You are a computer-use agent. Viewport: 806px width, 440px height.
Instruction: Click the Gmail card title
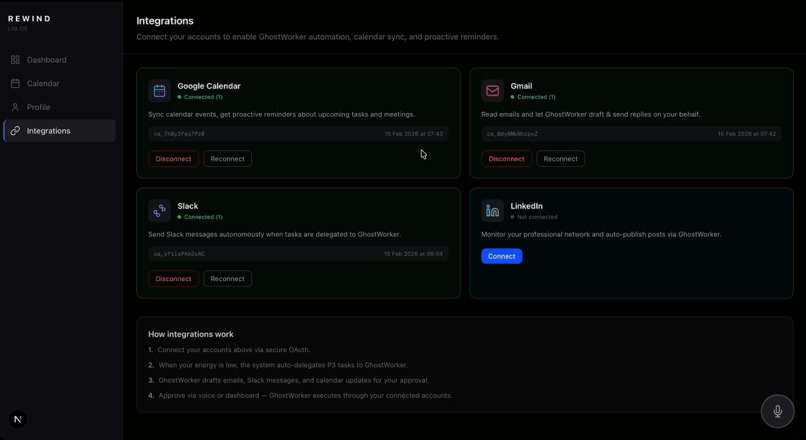pos(521,86)
